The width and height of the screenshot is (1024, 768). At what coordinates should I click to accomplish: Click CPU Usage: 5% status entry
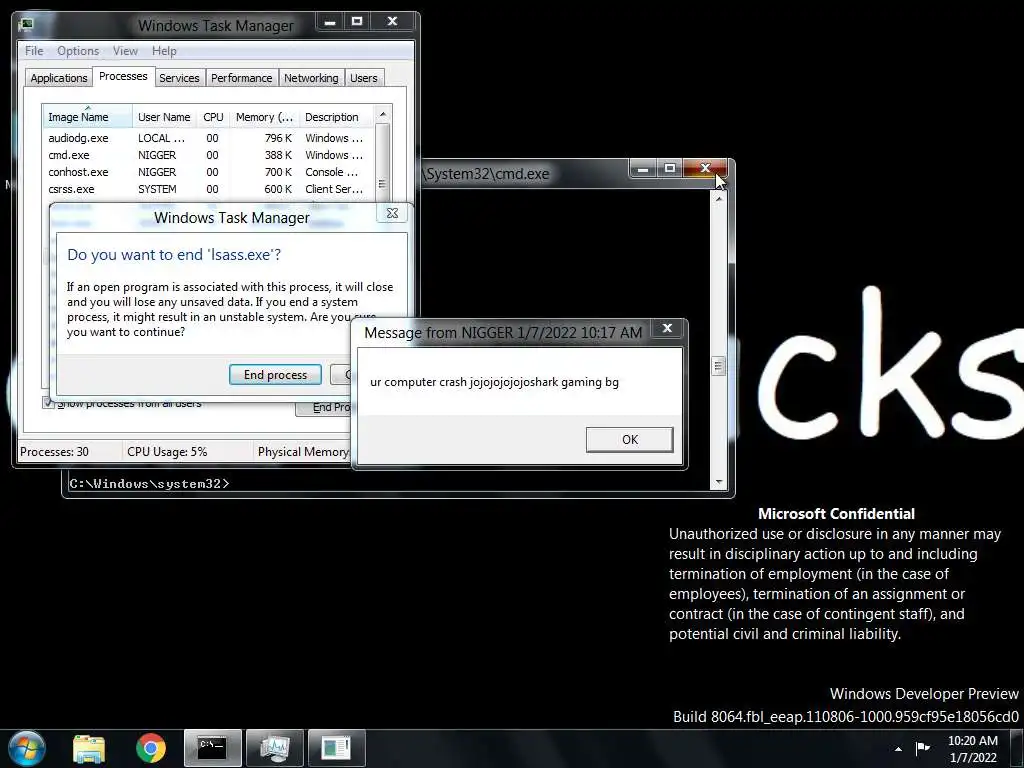point(167,452)
